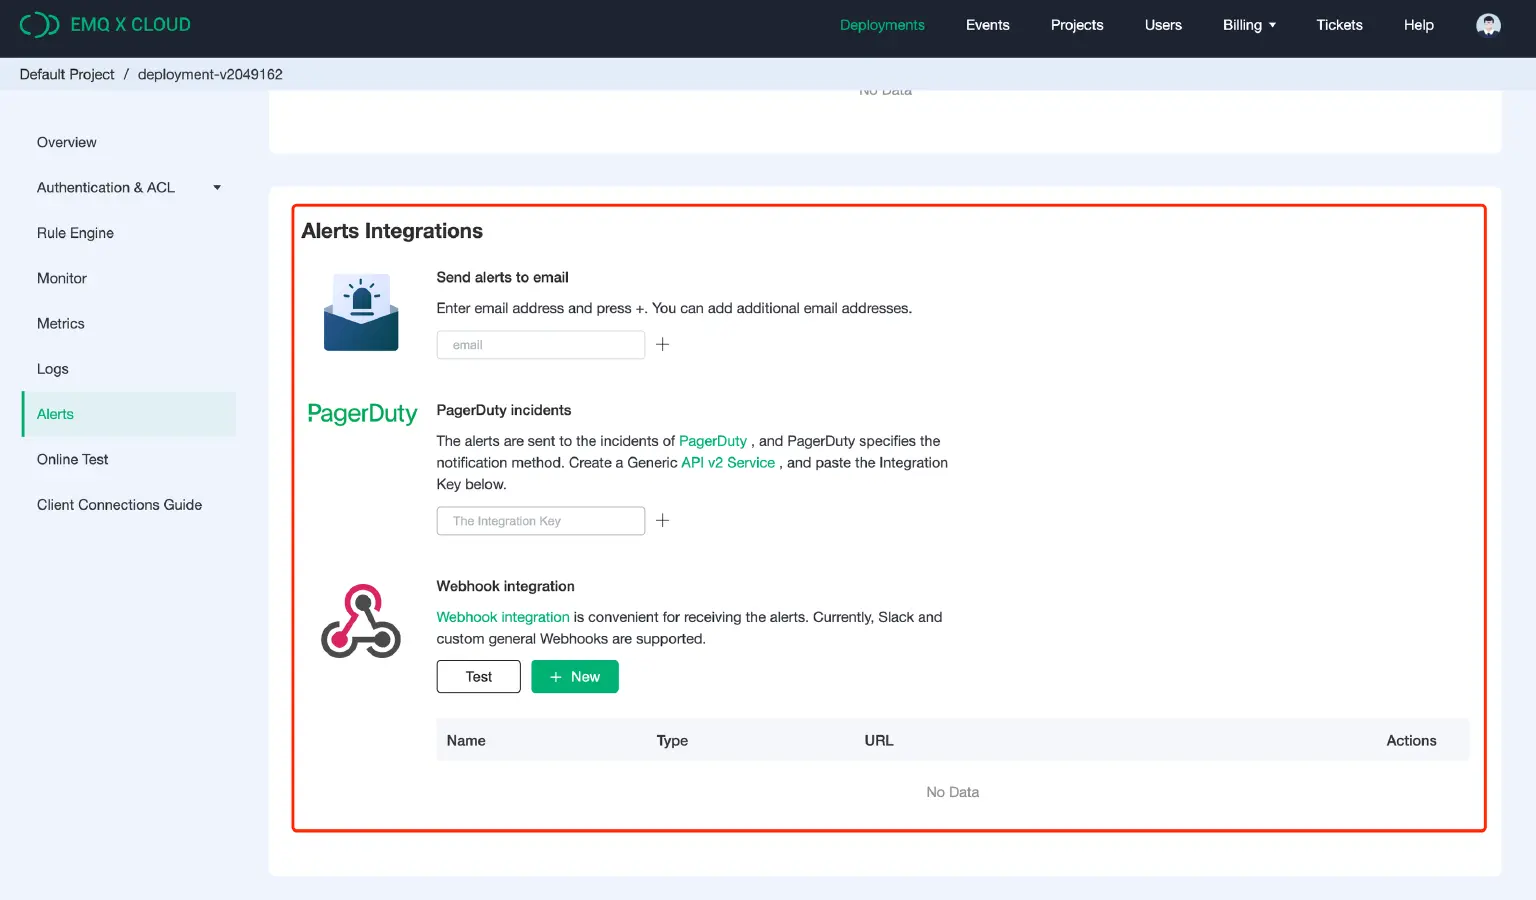This screenshot has height=900, width=1536.
Task: Click inside The Integration Key field
Action: (540, 520)
